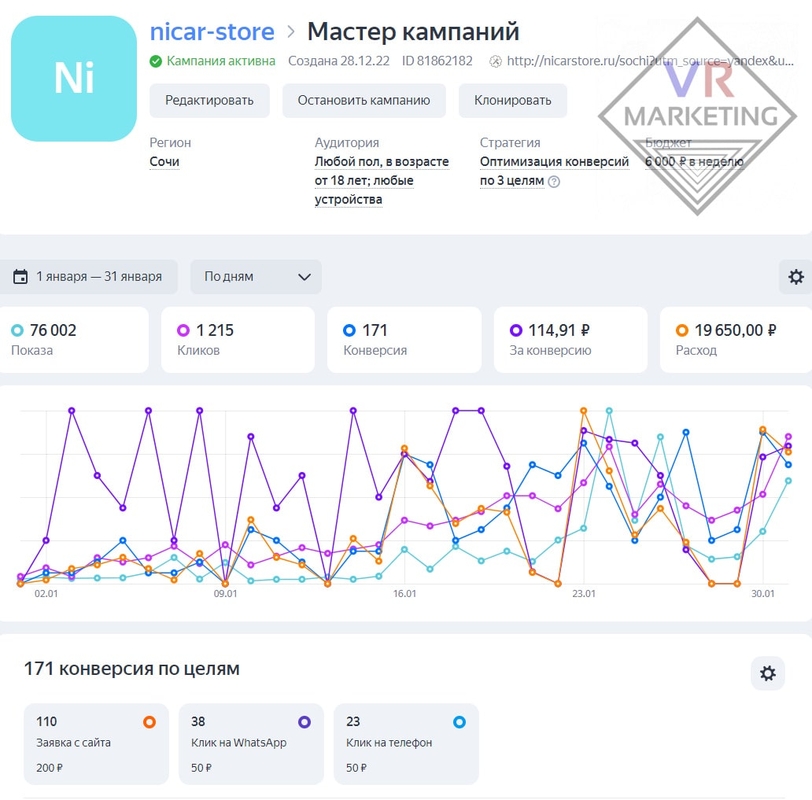
Task: Click the green campaign active checkmark icon
Action: pos(155,62)
